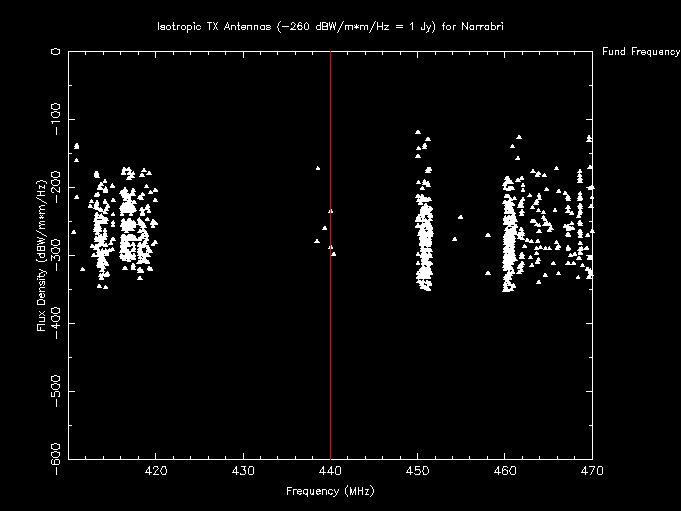Click the red vertical line at 440 MHz
This screenshot has width=681, height=511.
(331, 255)
